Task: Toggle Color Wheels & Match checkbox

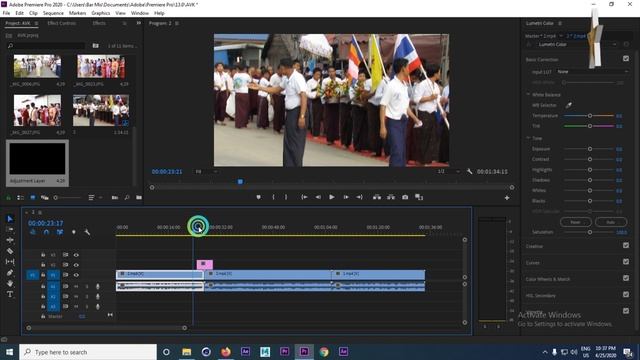Action: click(x=626, y=278)
